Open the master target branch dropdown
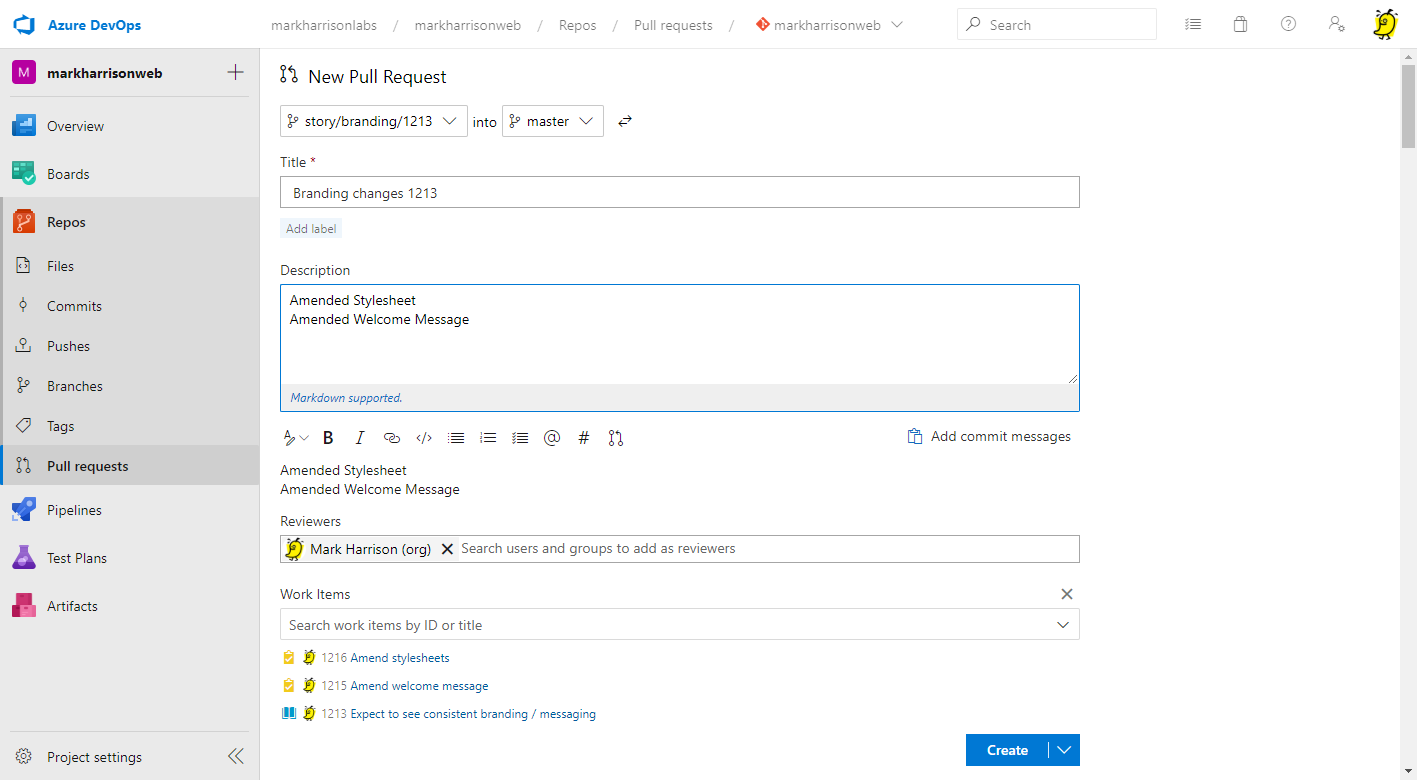This screenshot has width=1417, height=780. 552,121
